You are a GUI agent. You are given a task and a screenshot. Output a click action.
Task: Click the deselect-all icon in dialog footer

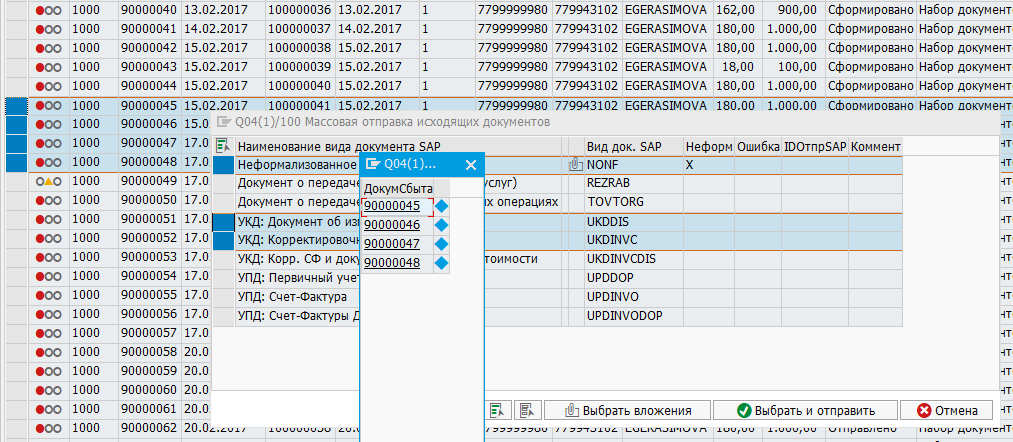(528, 410)
